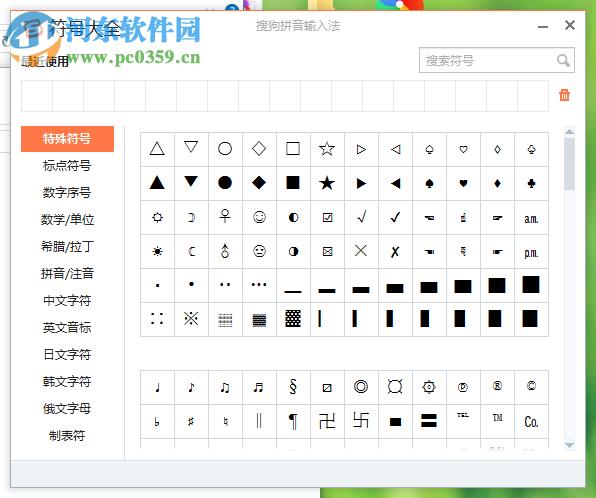Viewport: 596px width, 498px height.
Task: Select the 日文字符 category
Action: pyautogui.click(x=67, y=354)
